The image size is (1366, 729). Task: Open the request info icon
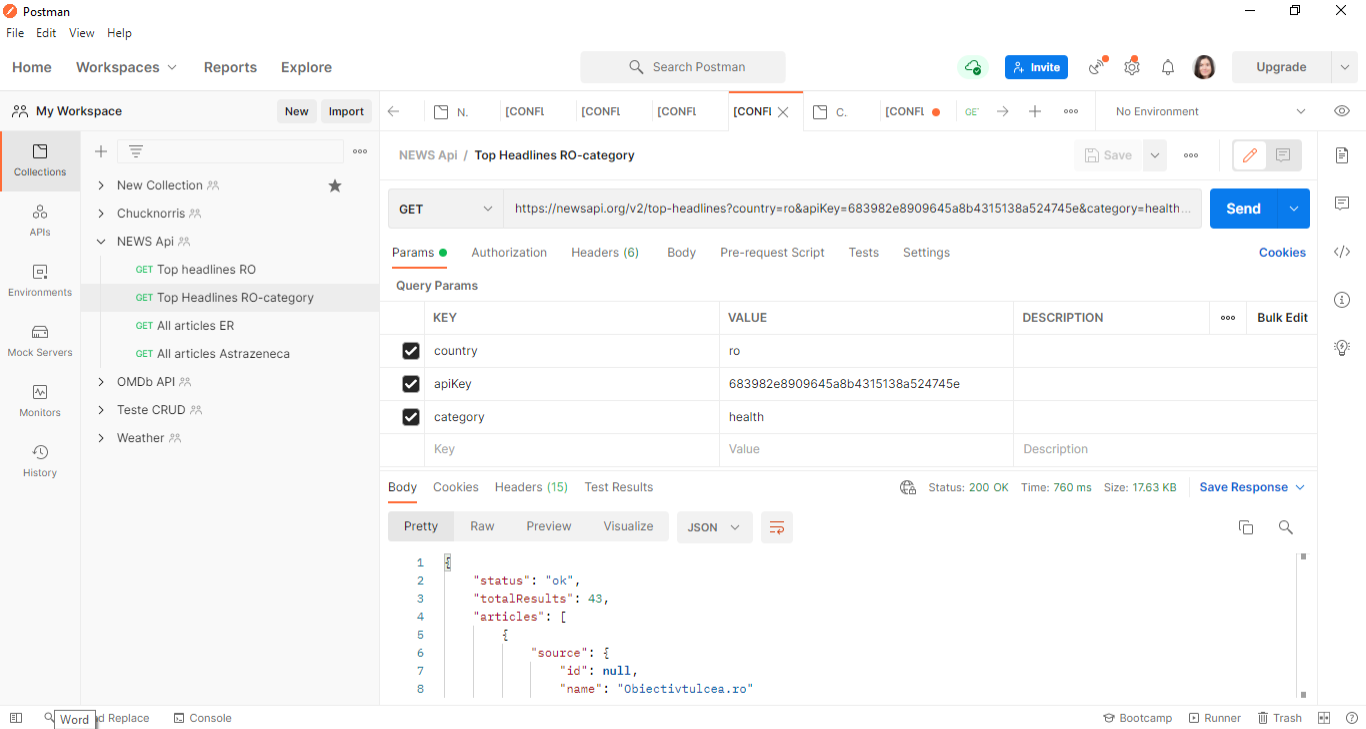click(x=1342, y=300)
